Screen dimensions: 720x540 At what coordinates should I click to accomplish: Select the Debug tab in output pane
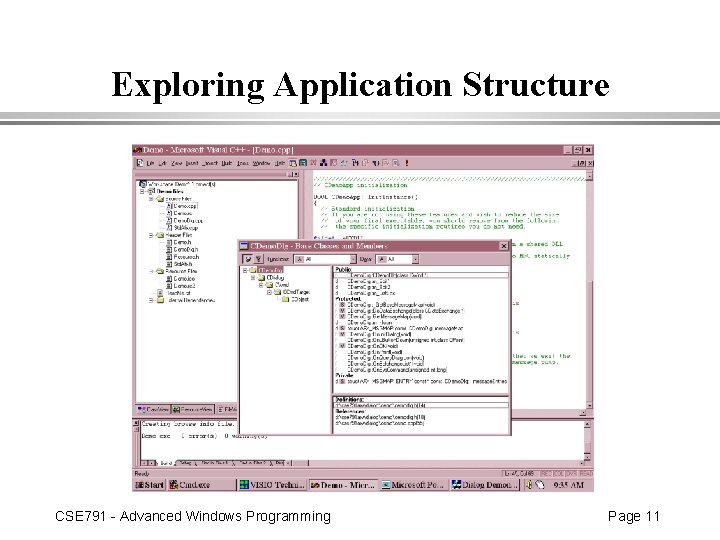point(186,463)
